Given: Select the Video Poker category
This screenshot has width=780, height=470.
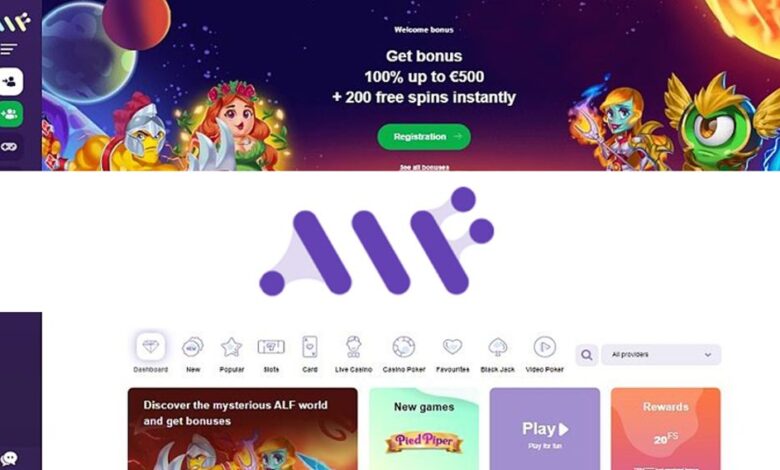Looking at the screenshot, I should (545, 354).
